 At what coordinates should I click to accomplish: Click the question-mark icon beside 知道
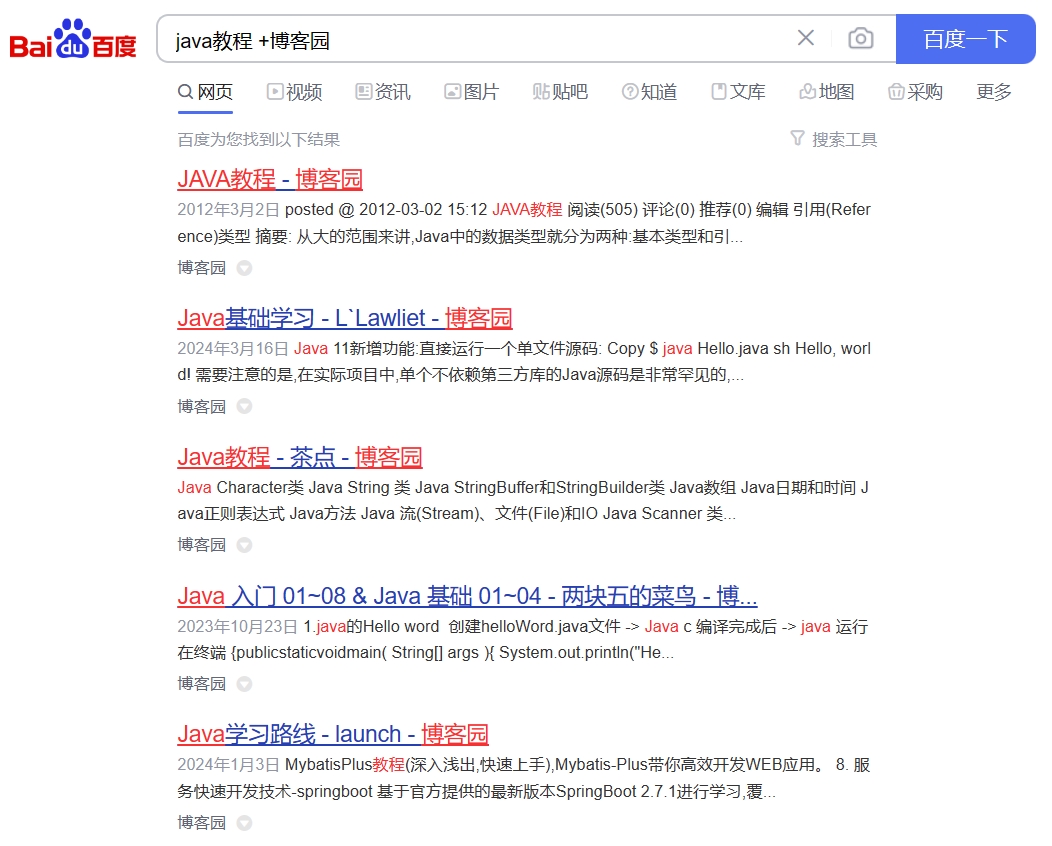[x=629, y=91]
